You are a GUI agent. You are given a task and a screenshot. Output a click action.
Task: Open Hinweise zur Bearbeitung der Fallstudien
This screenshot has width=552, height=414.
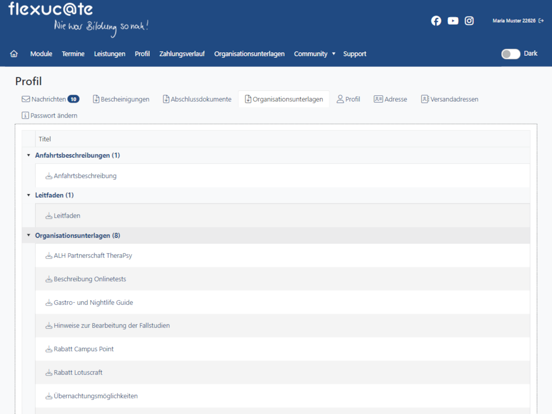(112, 326)
